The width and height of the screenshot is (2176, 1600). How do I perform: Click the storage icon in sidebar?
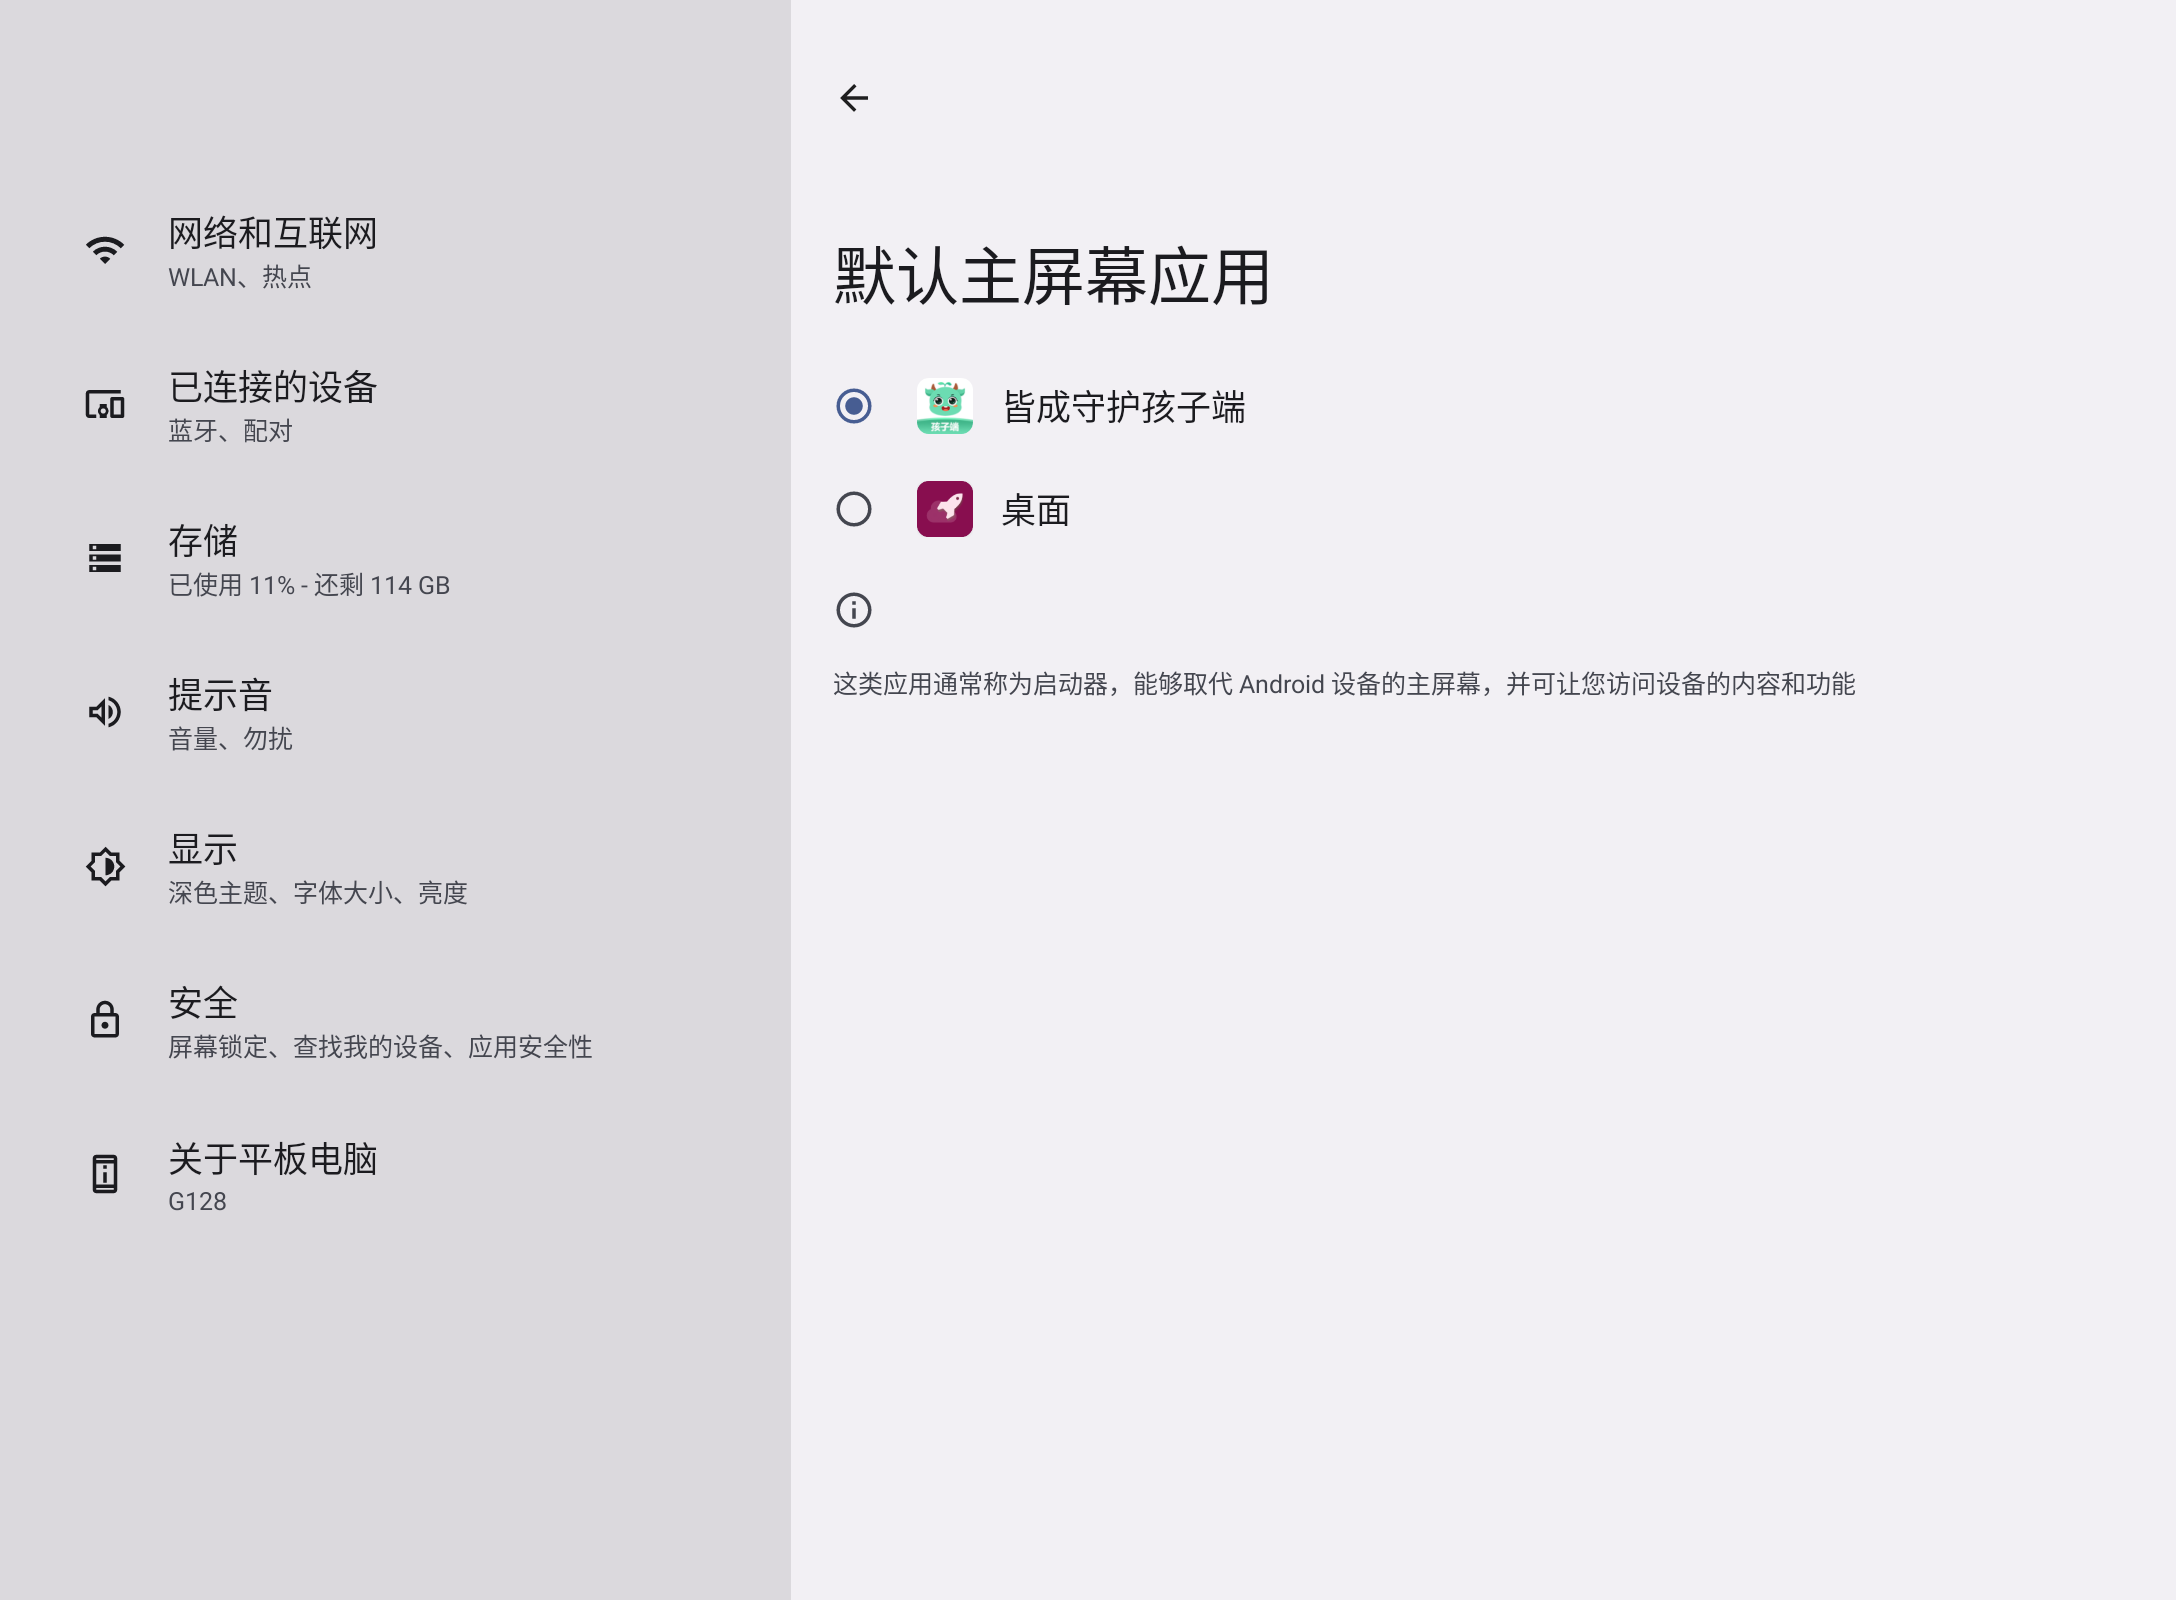104,558
